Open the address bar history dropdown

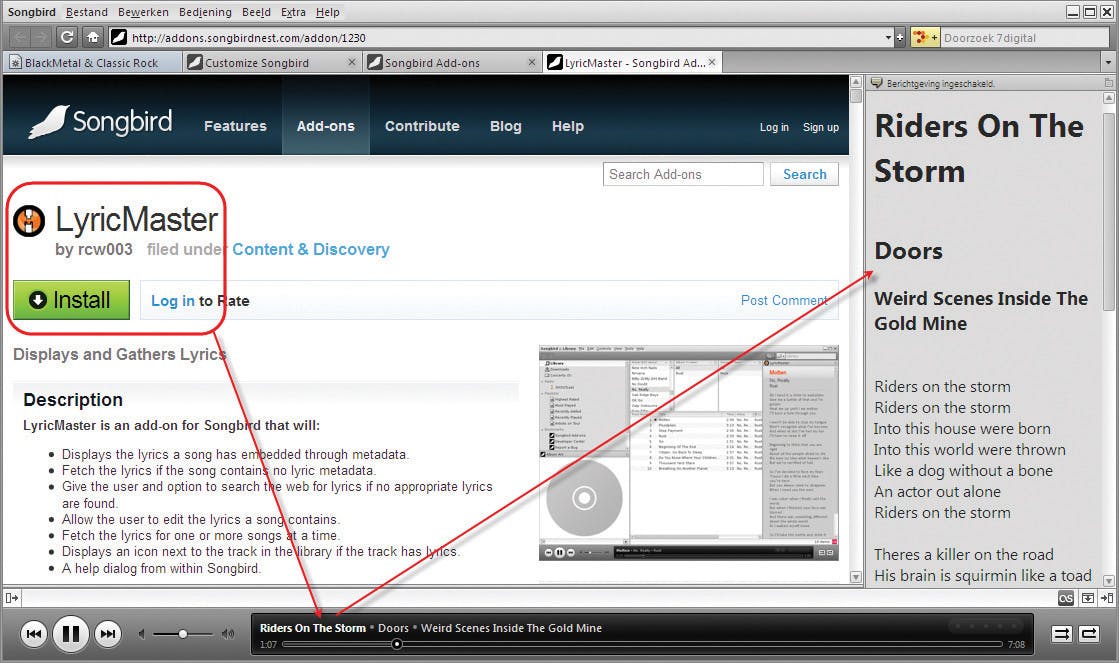click(888, 38)
